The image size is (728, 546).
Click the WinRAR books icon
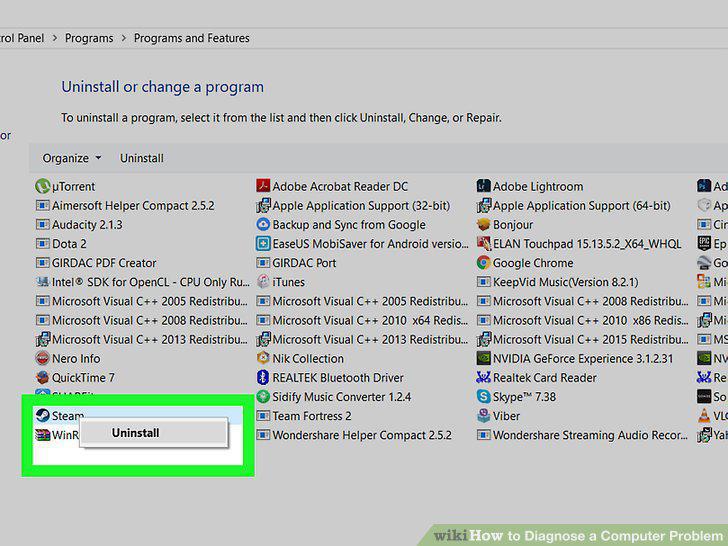43,435
